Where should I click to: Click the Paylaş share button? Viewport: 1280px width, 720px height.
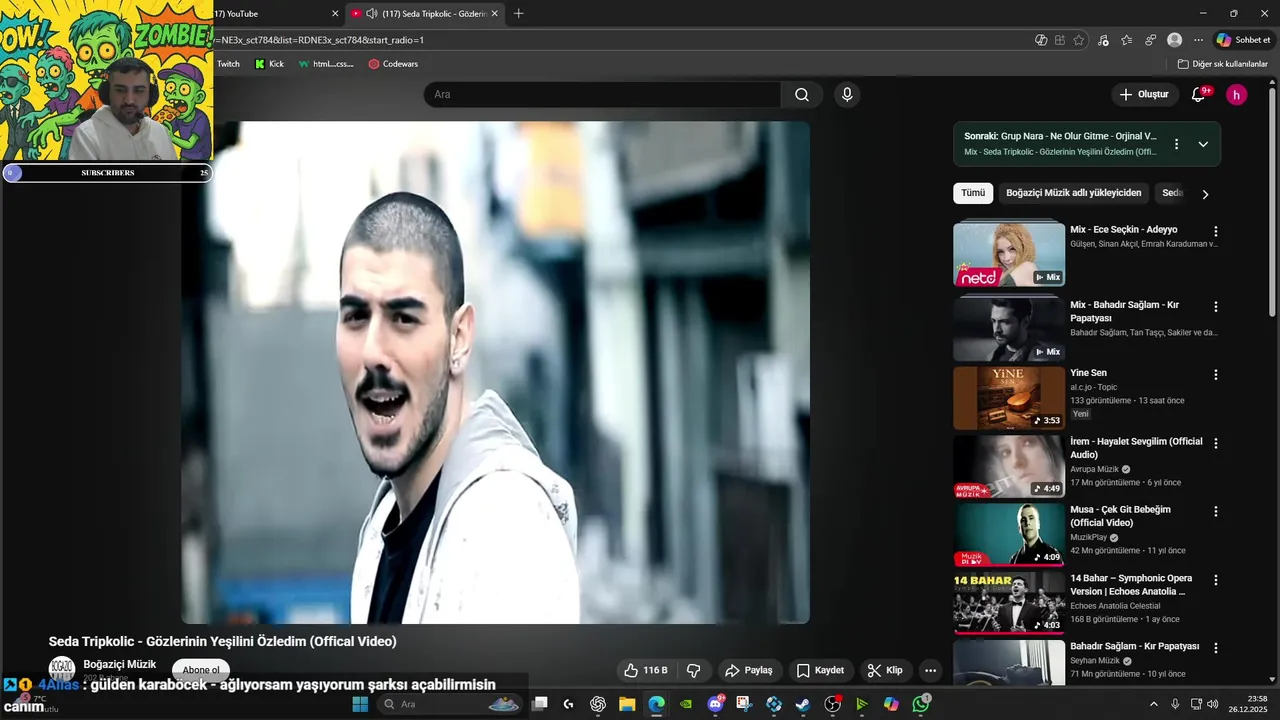pos(749,670)
